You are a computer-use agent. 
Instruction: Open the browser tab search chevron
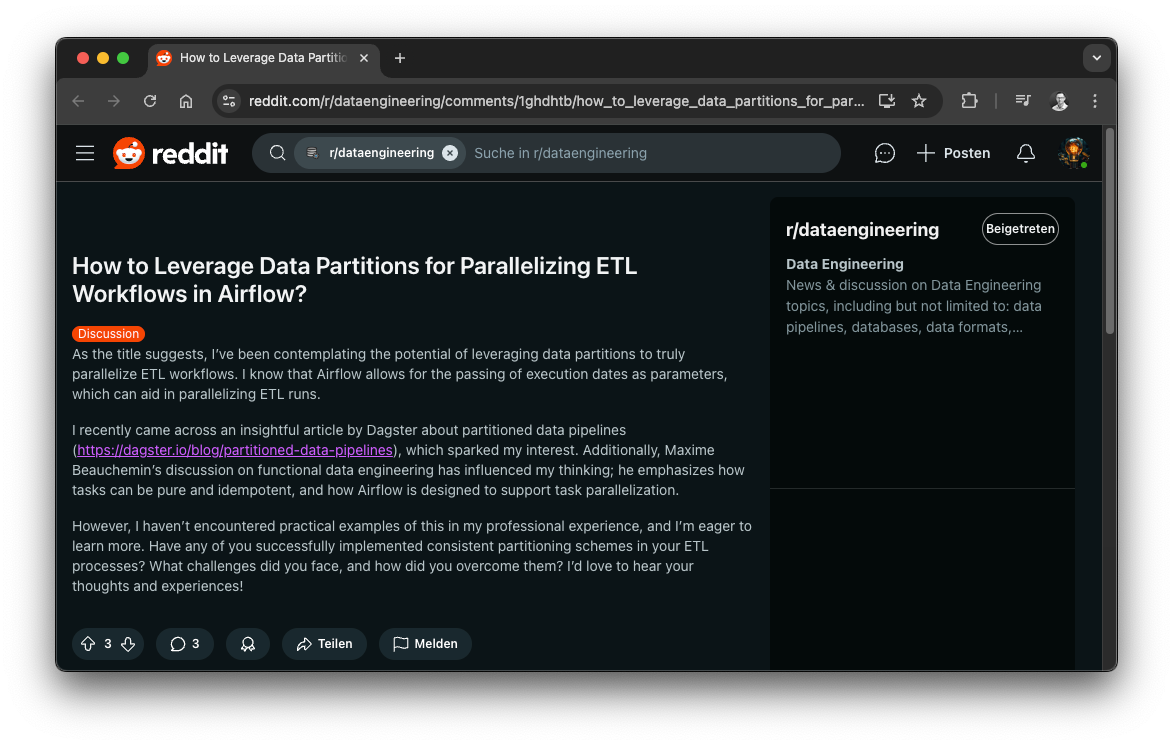click(1097, 58)
